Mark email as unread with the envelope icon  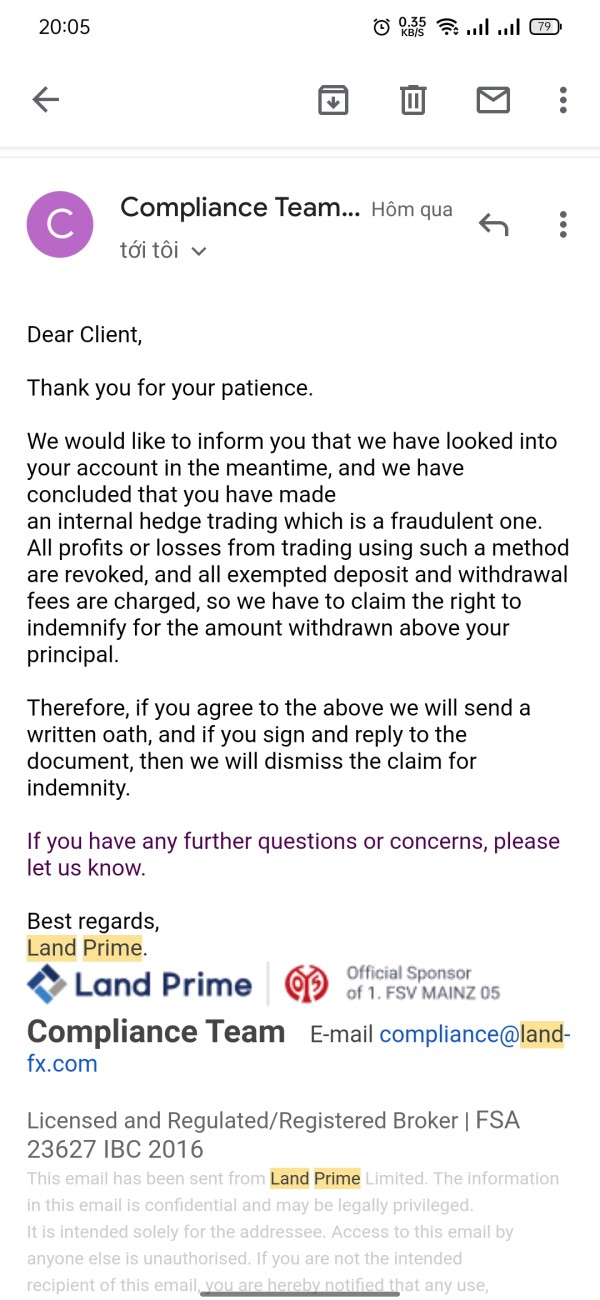coord(493,99)
